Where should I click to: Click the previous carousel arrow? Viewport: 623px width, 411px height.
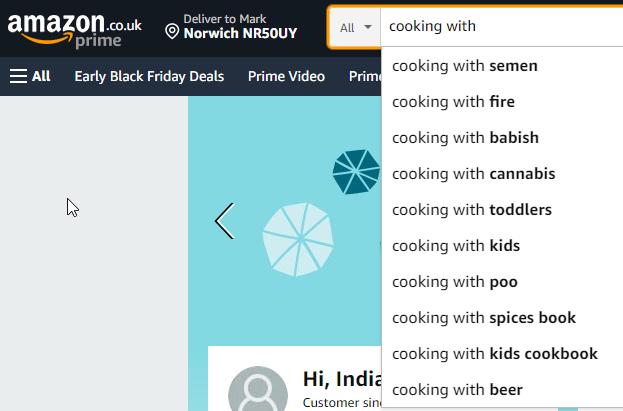(225, 221)
